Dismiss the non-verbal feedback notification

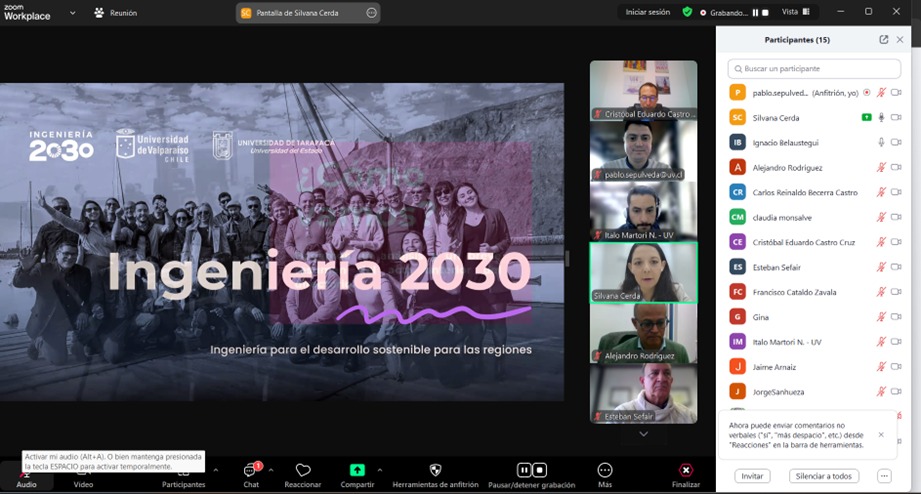tap(881, 435)
